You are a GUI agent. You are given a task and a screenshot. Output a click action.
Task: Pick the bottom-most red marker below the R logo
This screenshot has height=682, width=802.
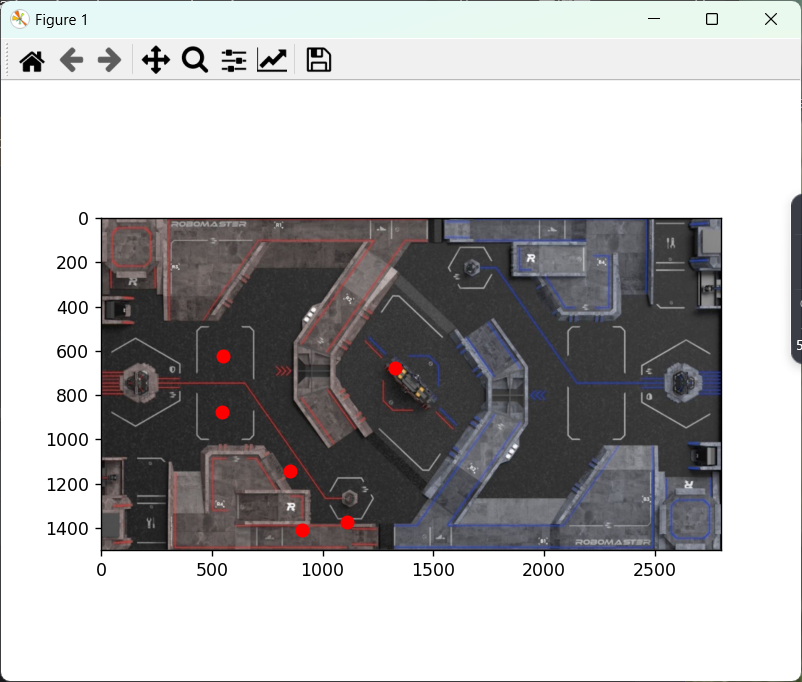tap(303, 530)
